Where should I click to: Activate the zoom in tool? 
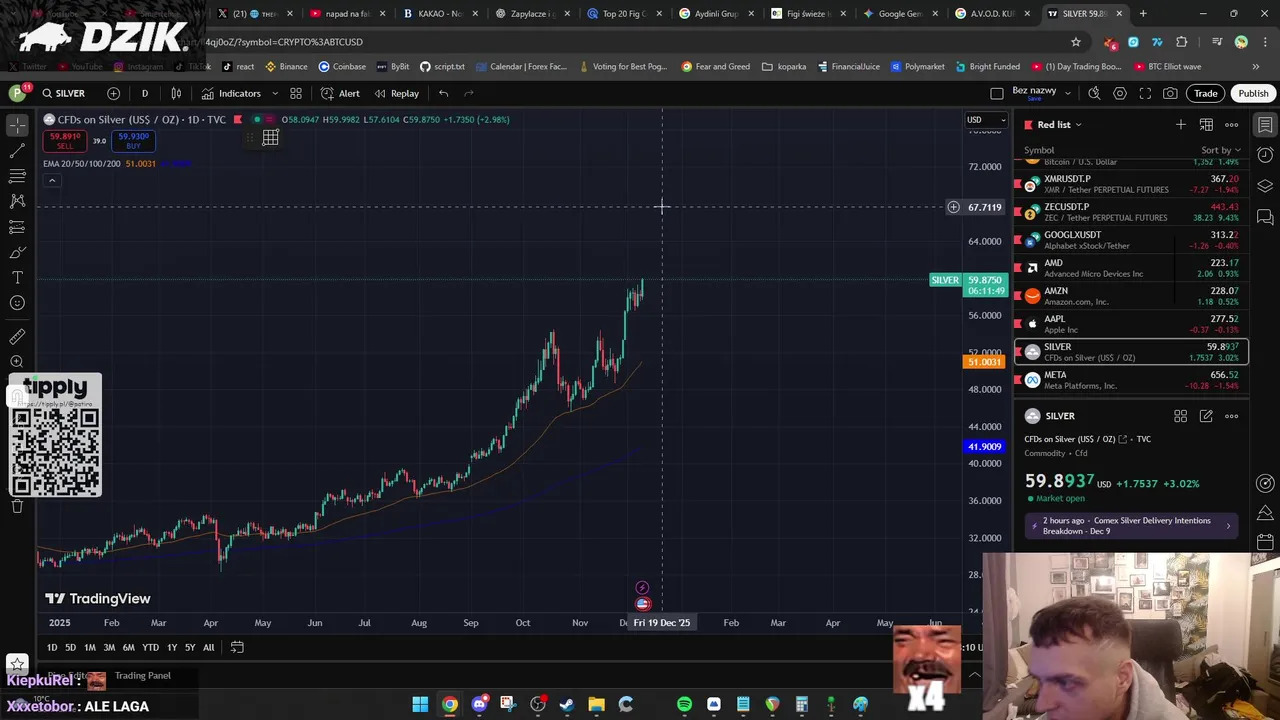17,362
